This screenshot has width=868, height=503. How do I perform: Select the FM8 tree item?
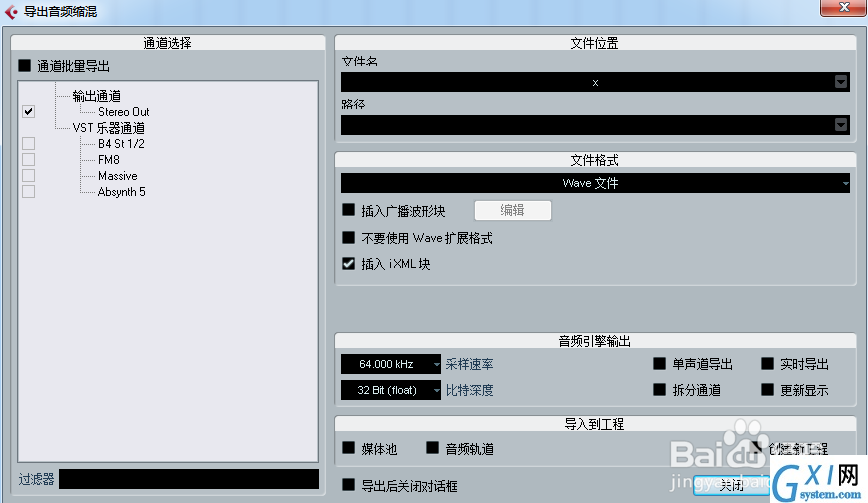tap(108, 160)
